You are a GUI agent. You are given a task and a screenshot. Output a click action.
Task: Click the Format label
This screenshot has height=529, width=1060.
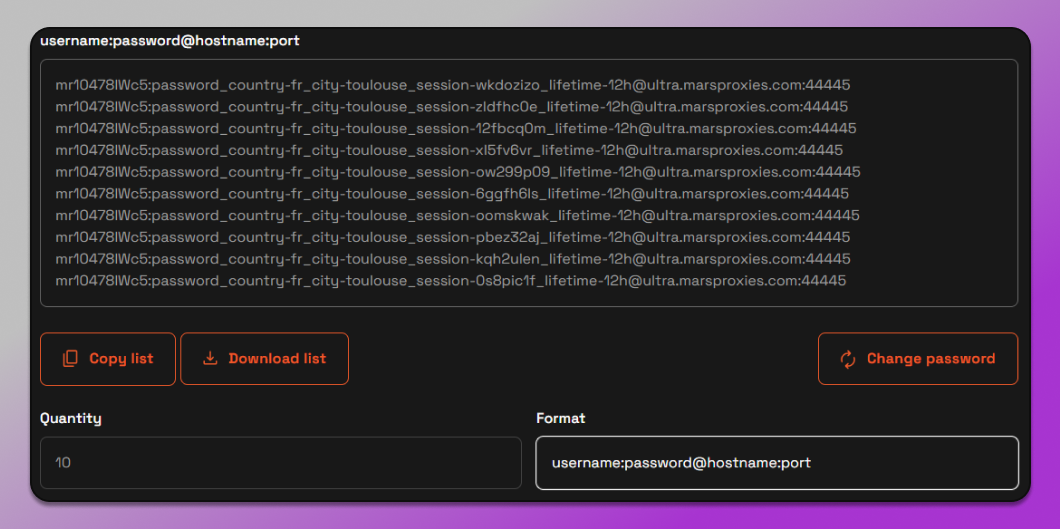pyautogui.click(x=561, y=418)
